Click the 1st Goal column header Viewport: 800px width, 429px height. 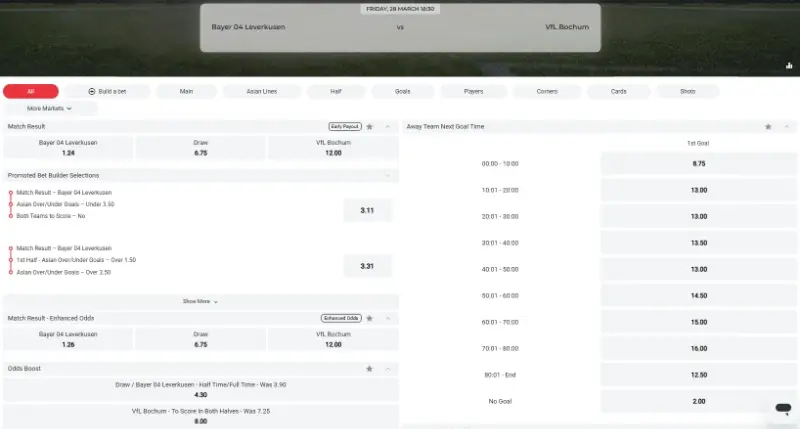(x=698, y=143)
